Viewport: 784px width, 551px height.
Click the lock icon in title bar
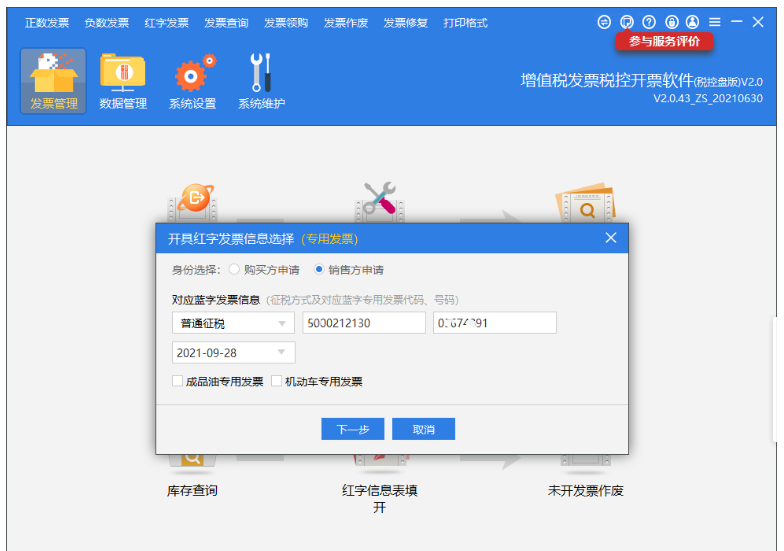[x=672, y=22]
